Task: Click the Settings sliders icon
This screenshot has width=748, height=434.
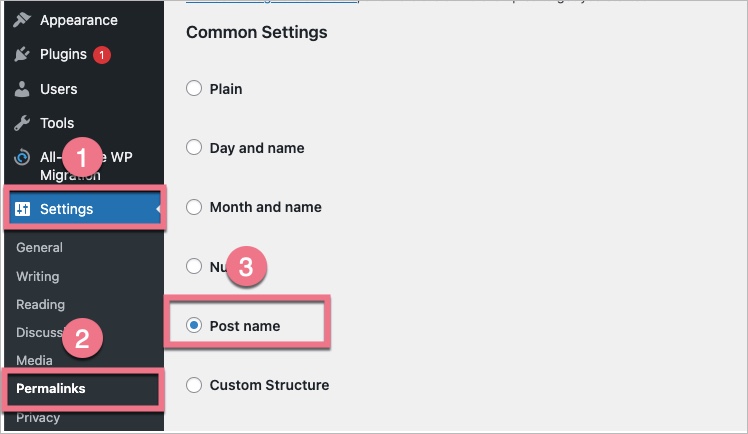Action: [x=23, y=209]
